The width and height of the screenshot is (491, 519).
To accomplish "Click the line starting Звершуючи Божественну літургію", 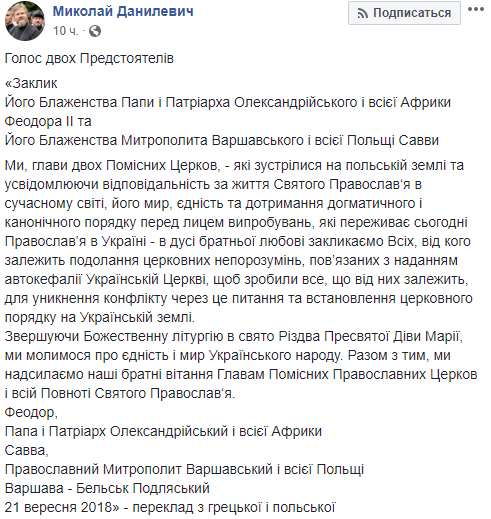I will (233, 337).
